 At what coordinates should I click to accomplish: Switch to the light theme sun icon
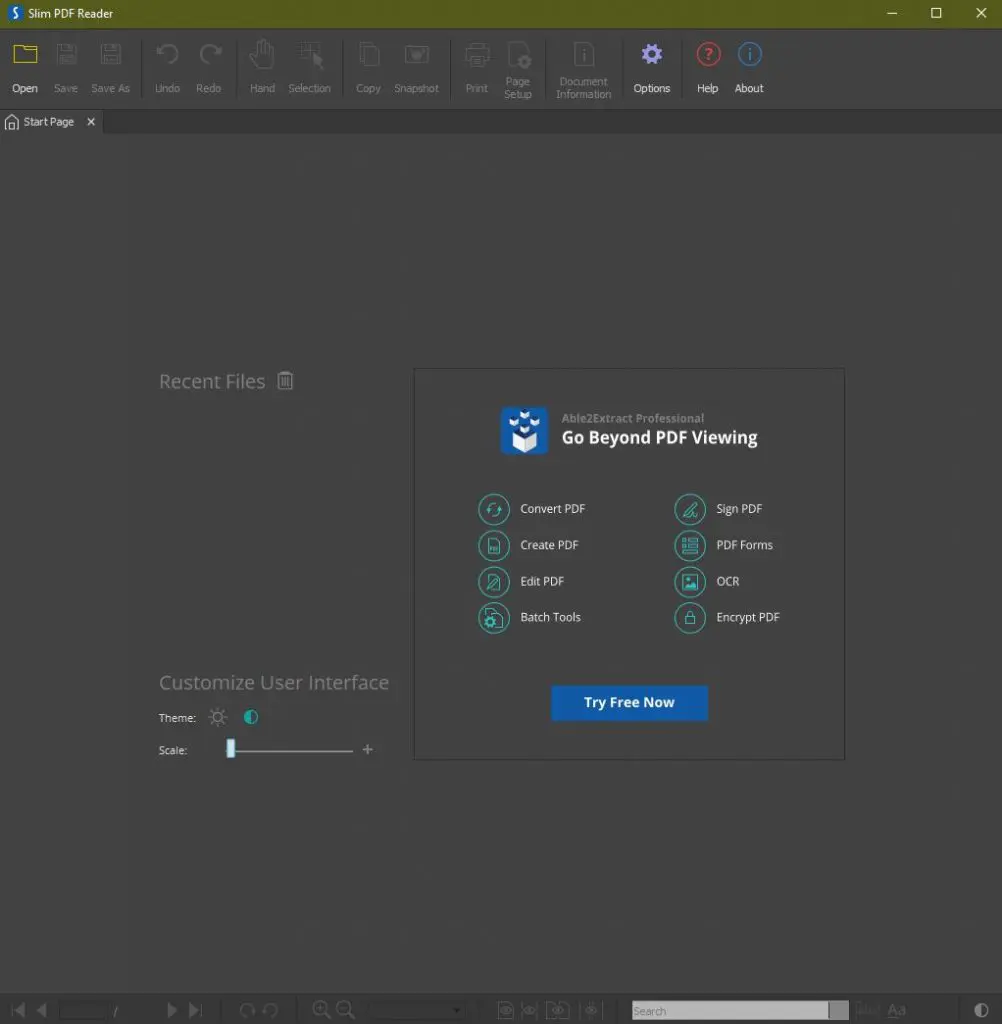218,717
